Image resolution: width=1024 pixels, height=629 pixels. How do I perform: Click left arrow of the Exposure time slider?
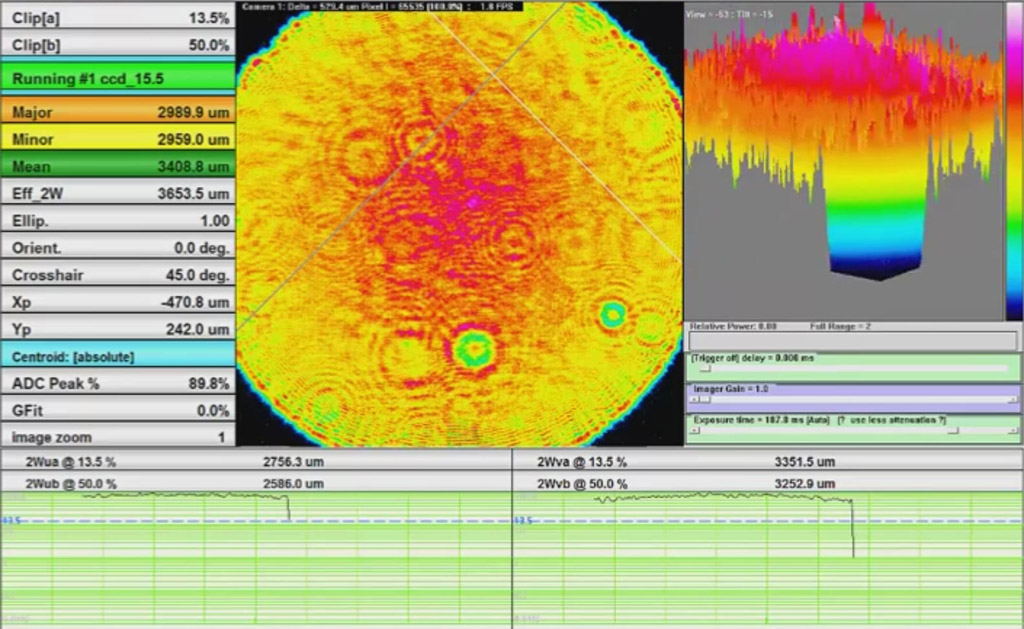click(x=694, y=430)
